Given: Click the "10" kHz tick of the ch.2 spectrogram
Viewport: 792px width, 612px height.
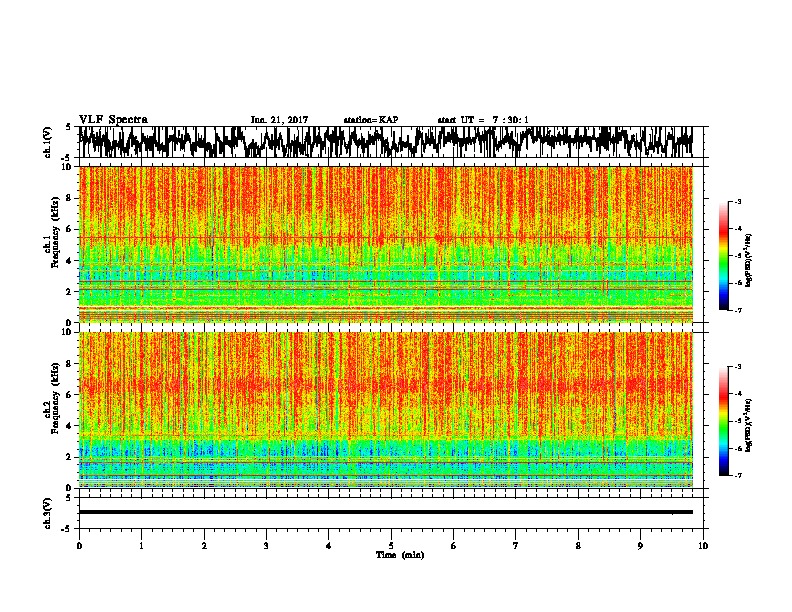Looking at the screenshot, I should tap(67, 332).
